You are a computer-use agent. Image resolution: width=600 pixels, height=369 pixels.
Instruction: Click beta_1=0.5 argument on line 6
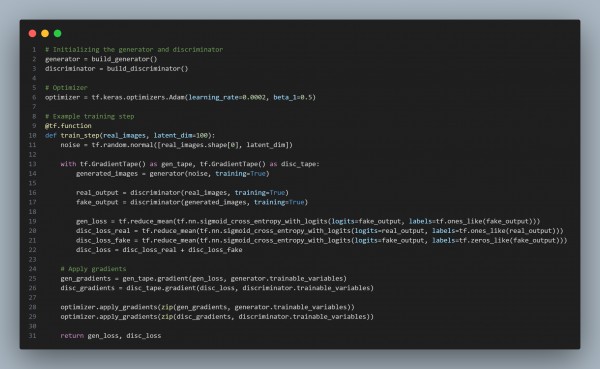[293, 97]
